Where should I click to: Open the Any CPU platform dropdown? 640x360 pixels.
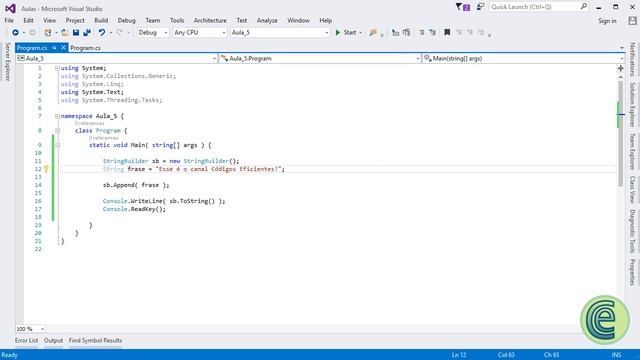200,32
